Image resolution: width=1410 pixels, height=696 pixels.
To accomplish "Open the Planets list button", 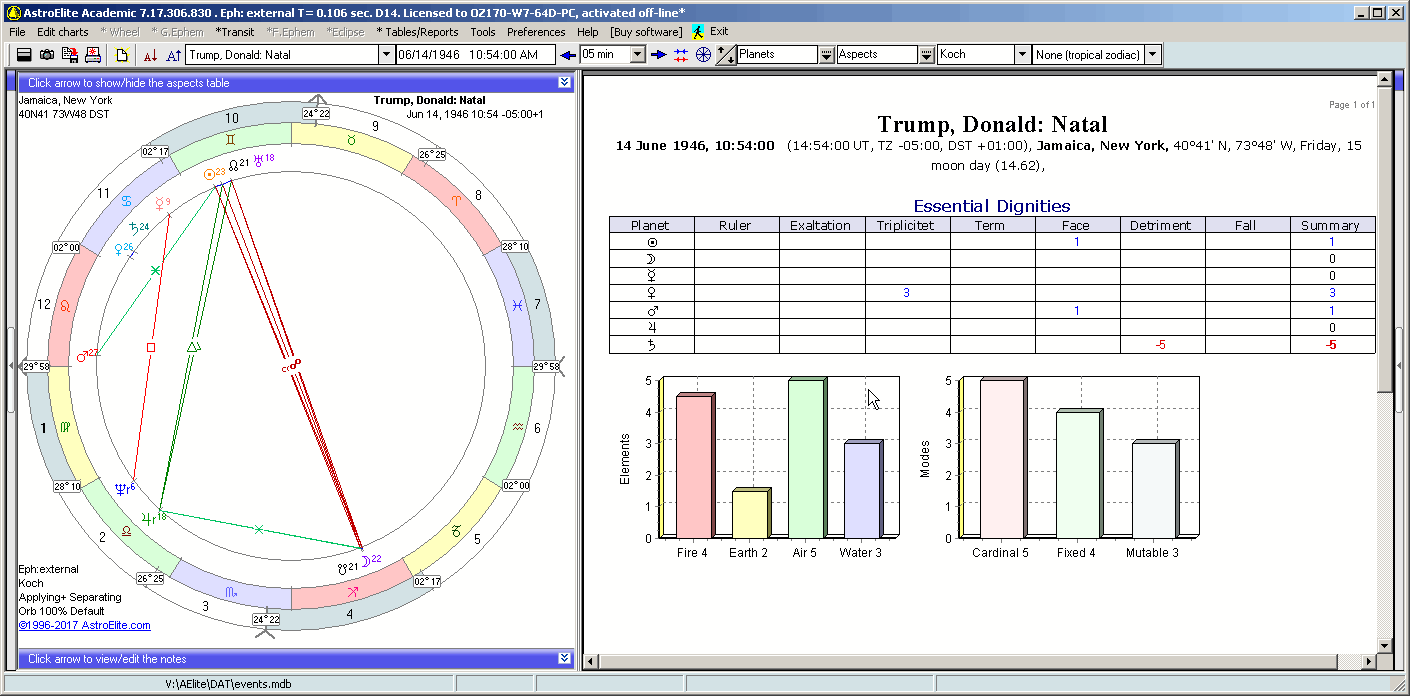I will [827, 54].
